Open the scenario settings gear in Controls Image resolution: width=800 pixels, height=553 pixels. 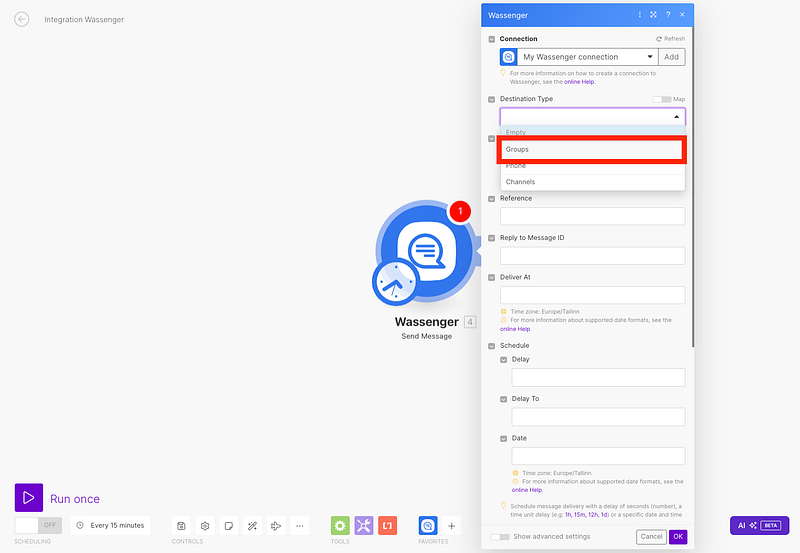point(205,525)
